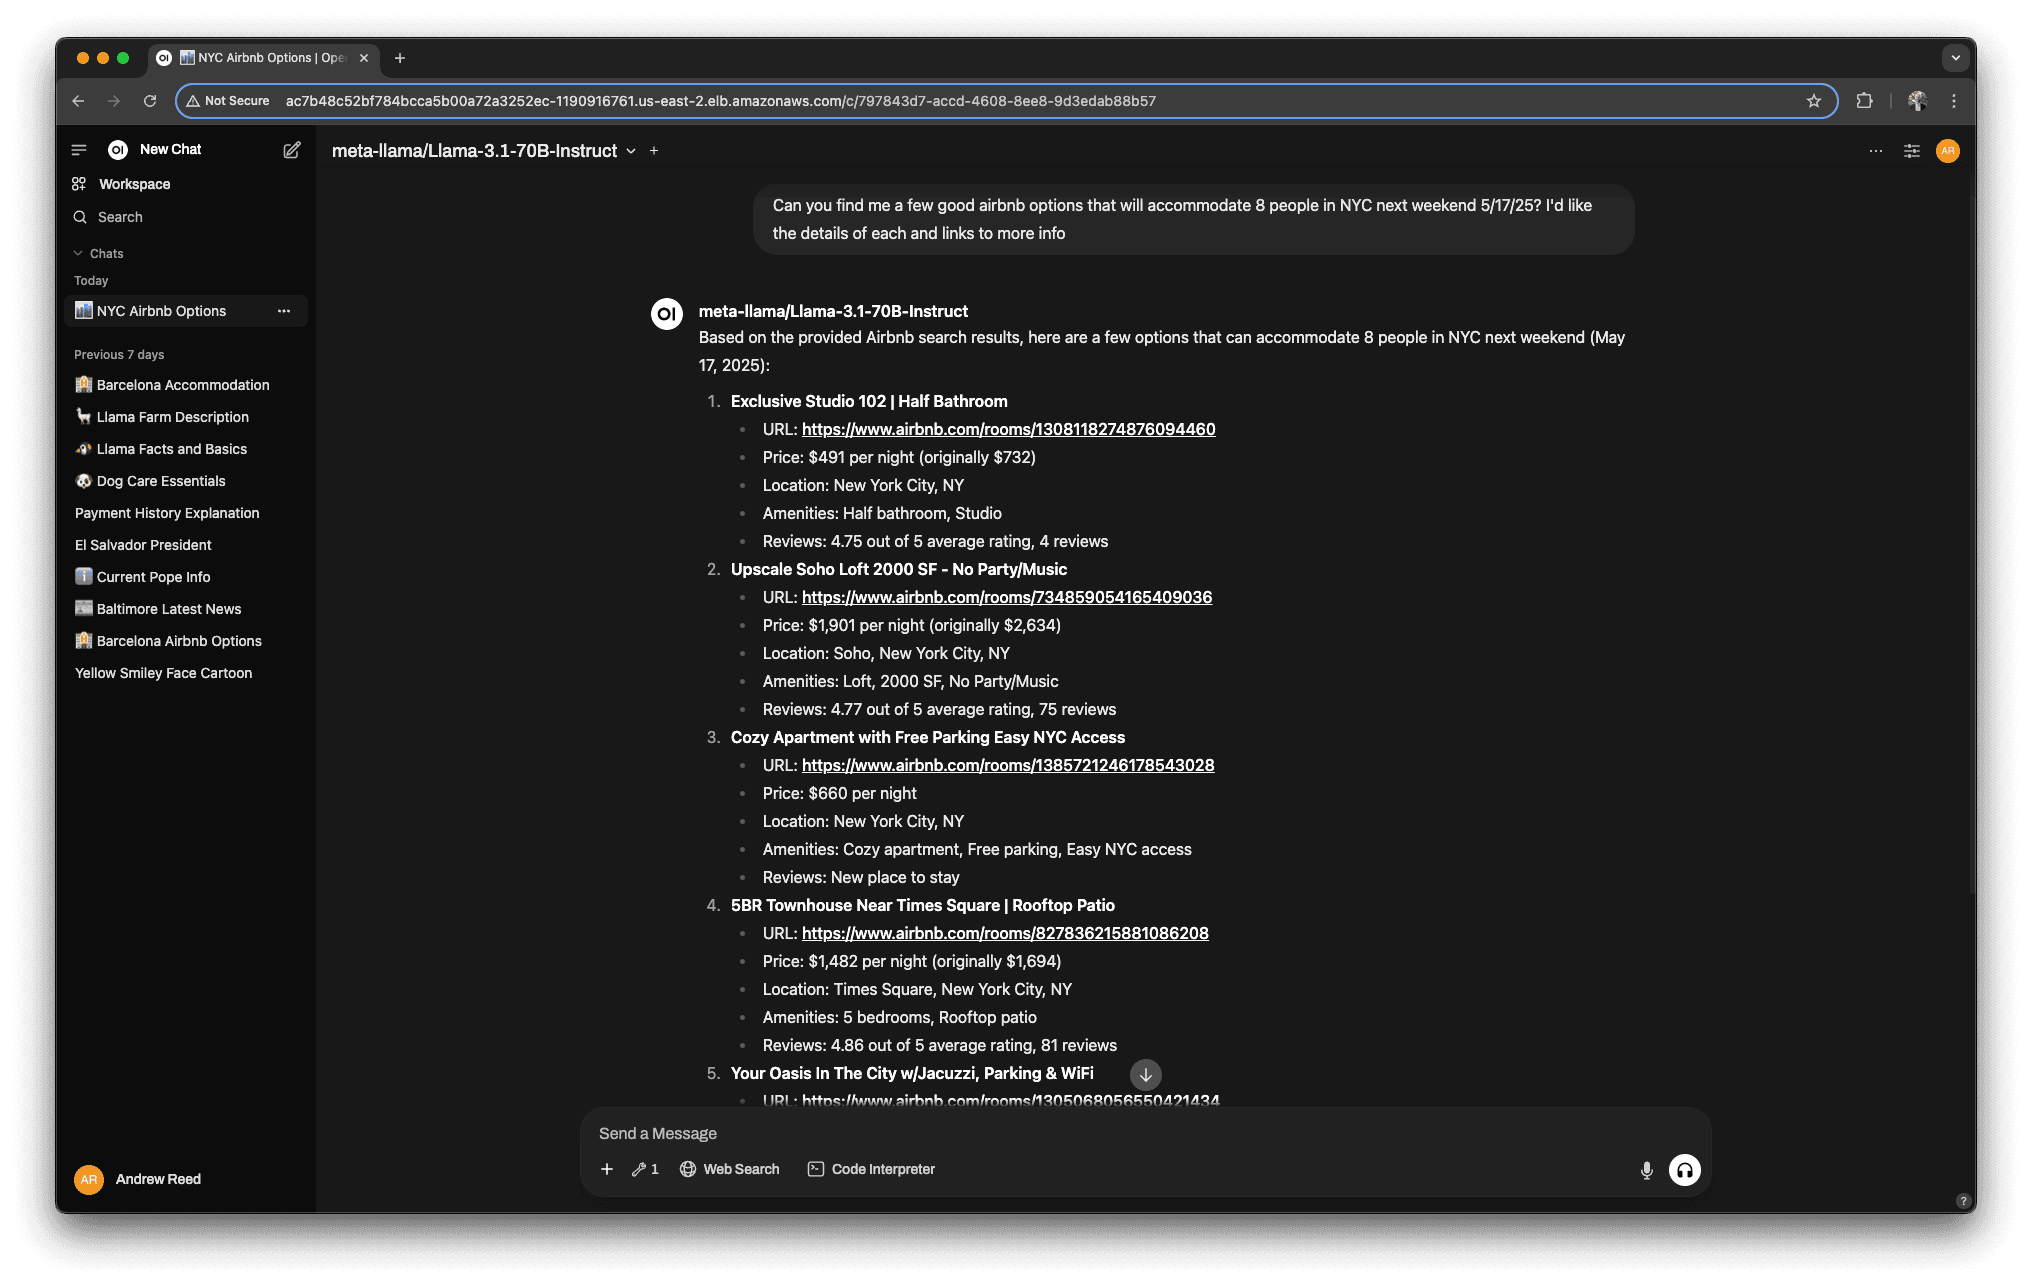The width and height of the screenshot is (2032, 1287).
Task: Click the orange AR profile avatar
Action: tap(1948, 151)
